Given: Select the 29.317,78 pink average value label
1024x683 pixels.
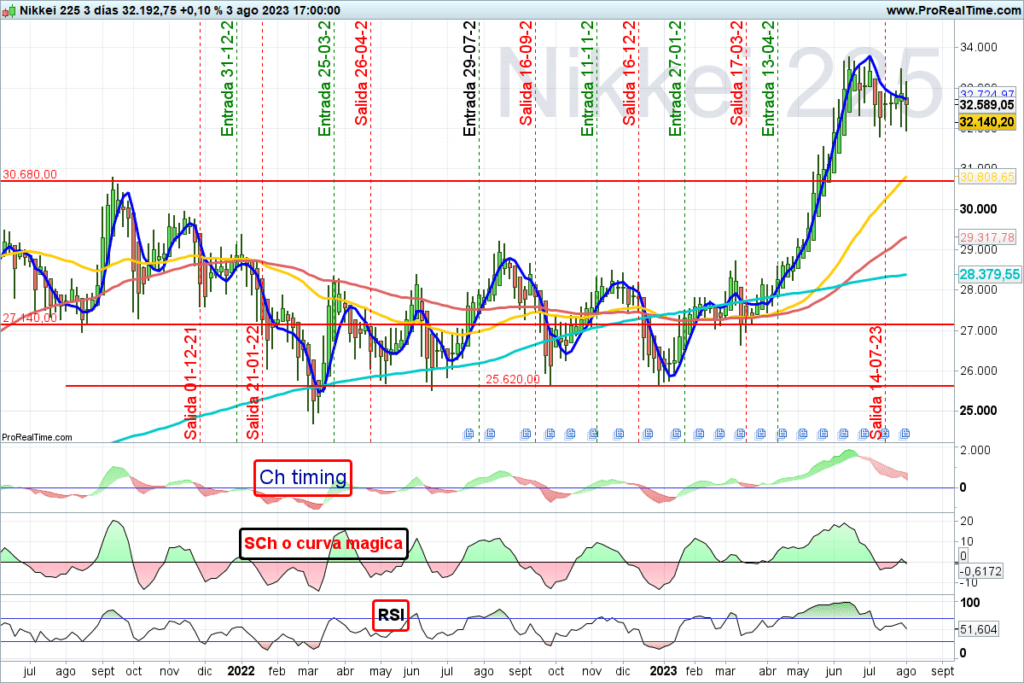Looking at the screenshot, I should pyautogui.click(x=987, y=238).
